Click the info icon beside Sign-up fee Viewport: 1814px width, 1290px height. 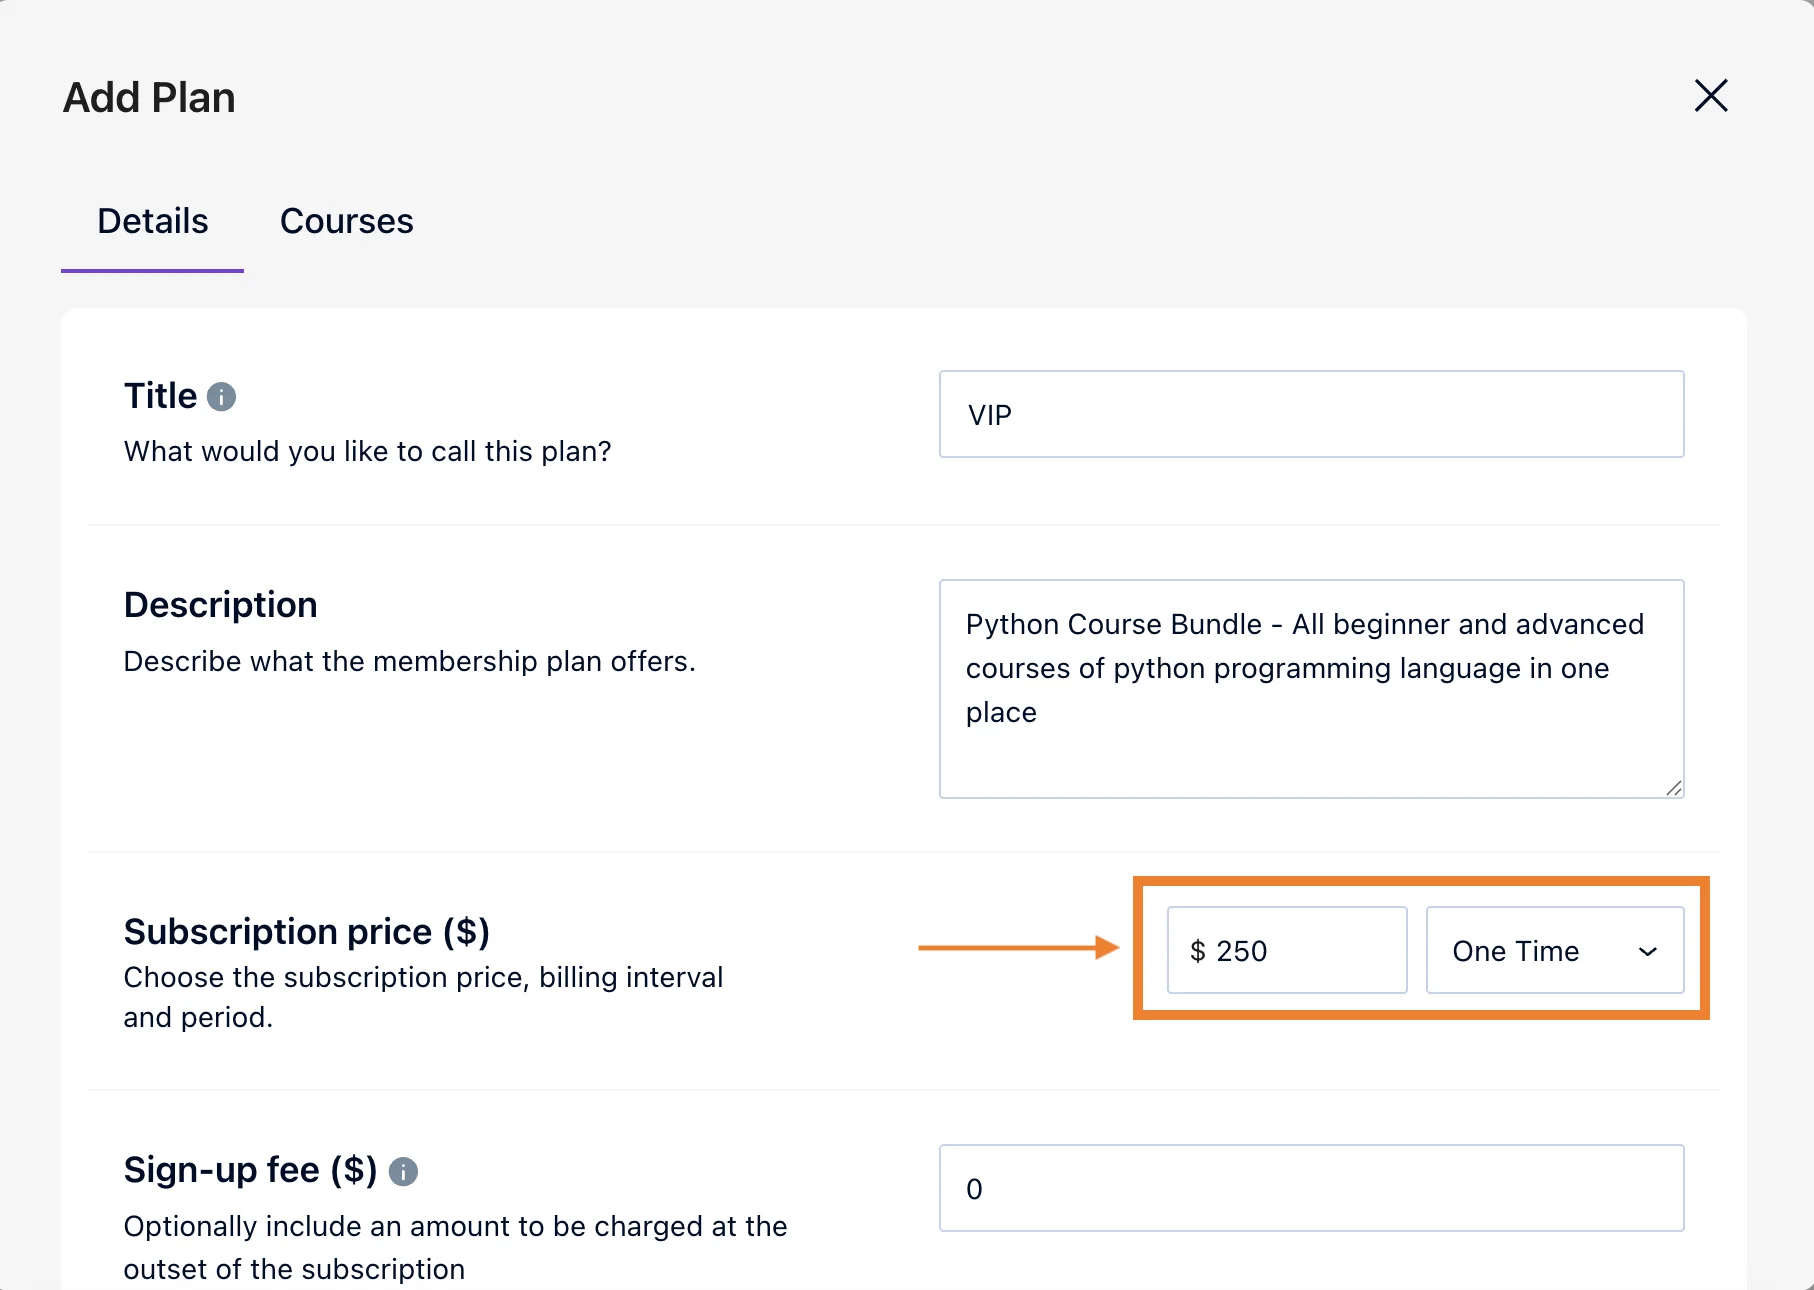pyautogui.click(x=403, y=1171)
